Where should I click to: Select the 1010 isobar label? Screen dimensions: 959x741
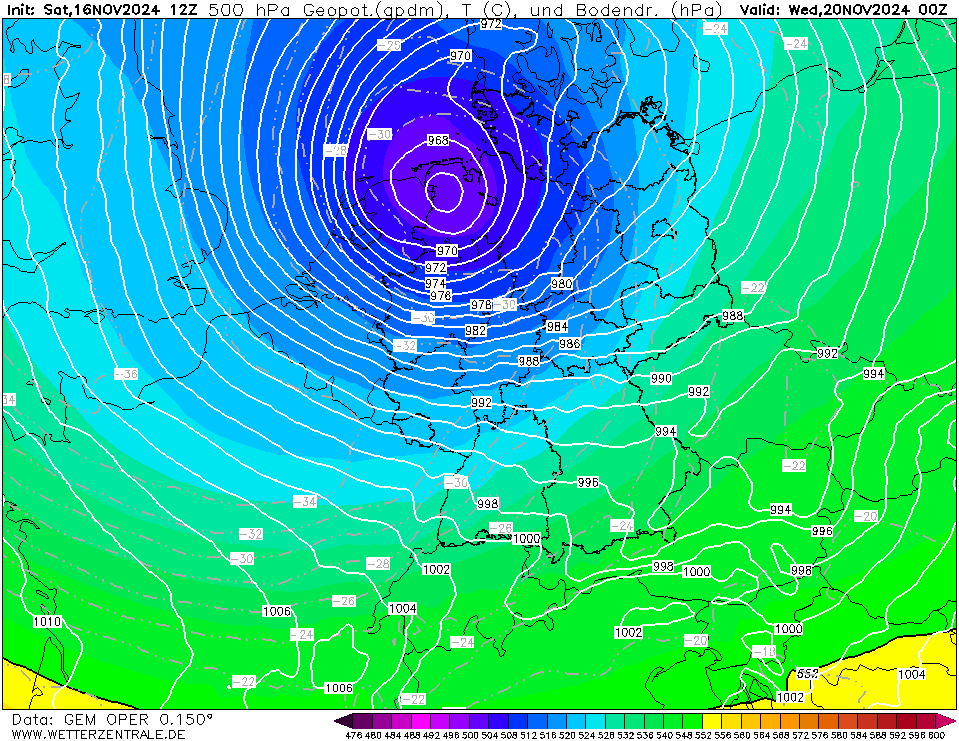47,622
